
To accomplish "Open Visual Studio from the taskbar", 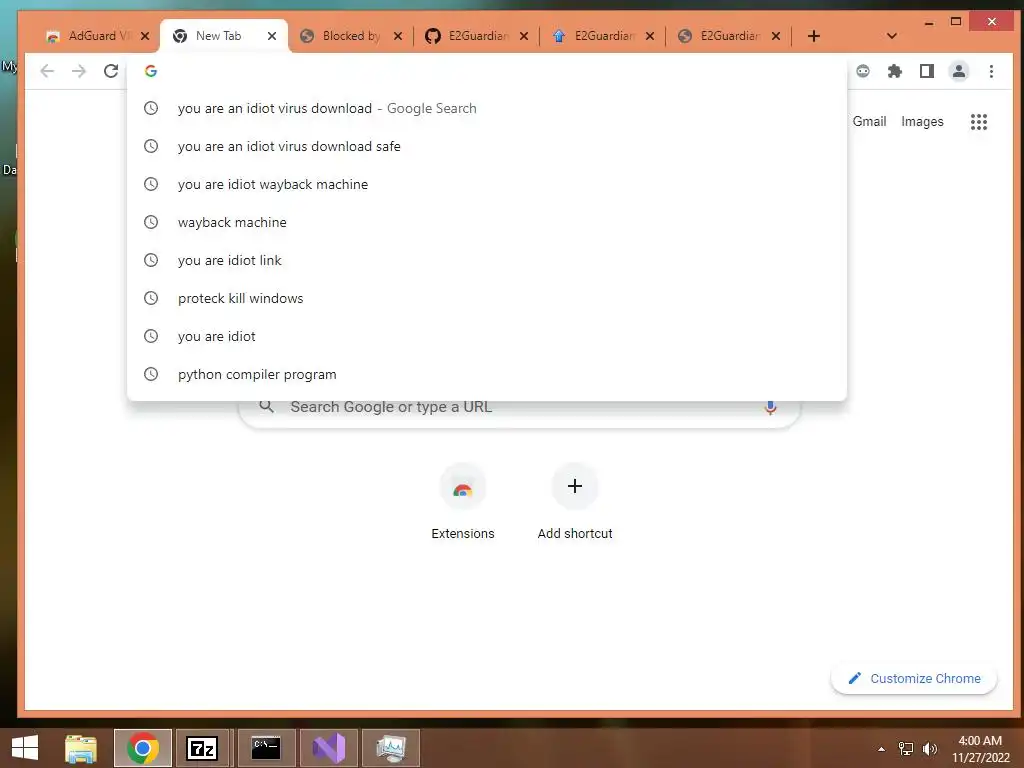I will click(x=328, y=748).
